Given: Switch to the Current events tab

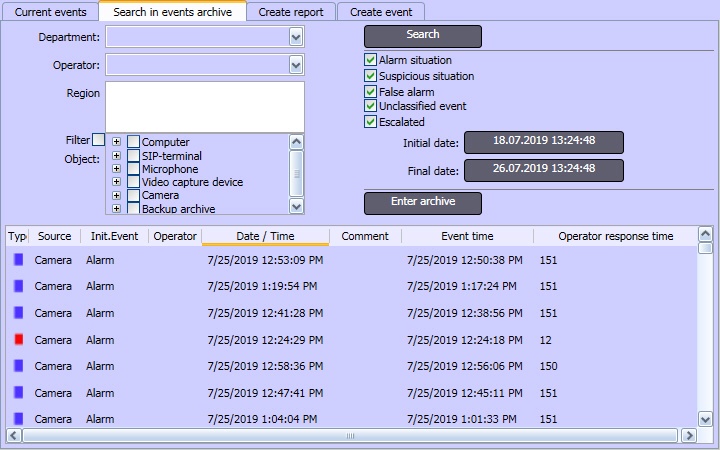Looking at the screenshot, I should point(50,12).
